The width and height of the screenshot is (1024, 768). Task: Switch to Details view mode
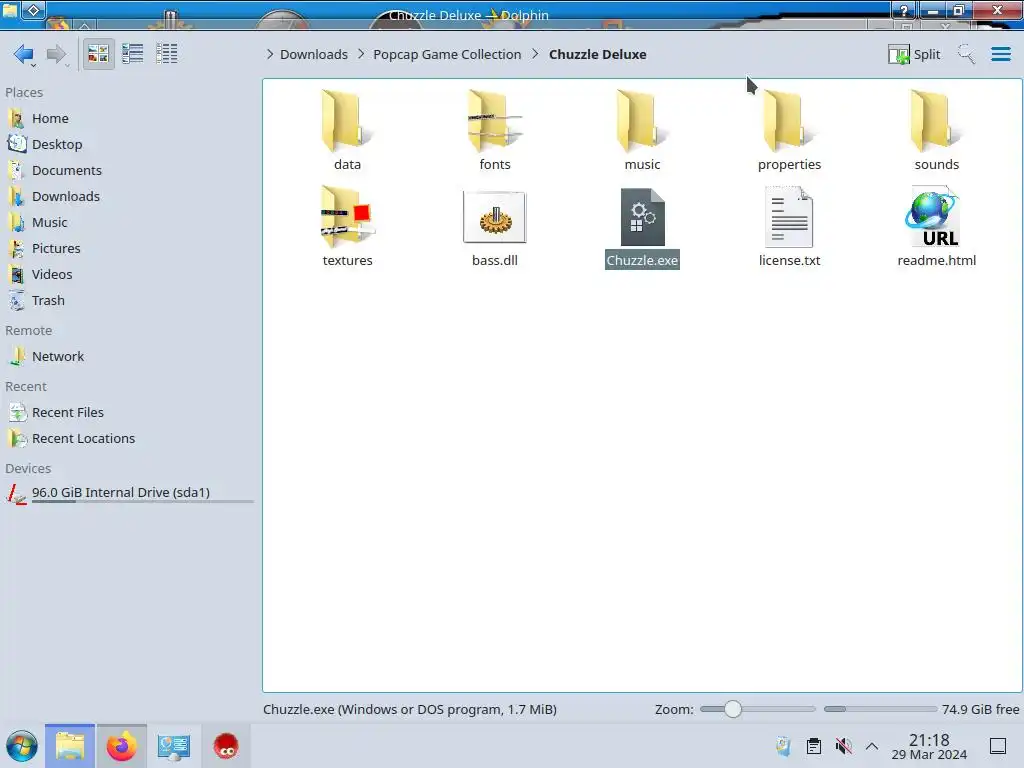[x=167, y=54]
